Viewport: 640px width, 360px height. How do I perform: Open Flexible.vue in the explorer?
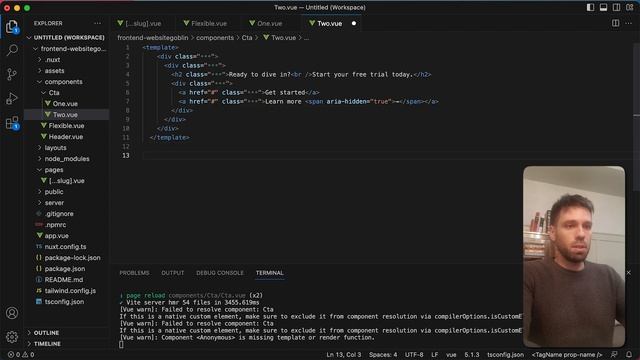coord(66,126)
